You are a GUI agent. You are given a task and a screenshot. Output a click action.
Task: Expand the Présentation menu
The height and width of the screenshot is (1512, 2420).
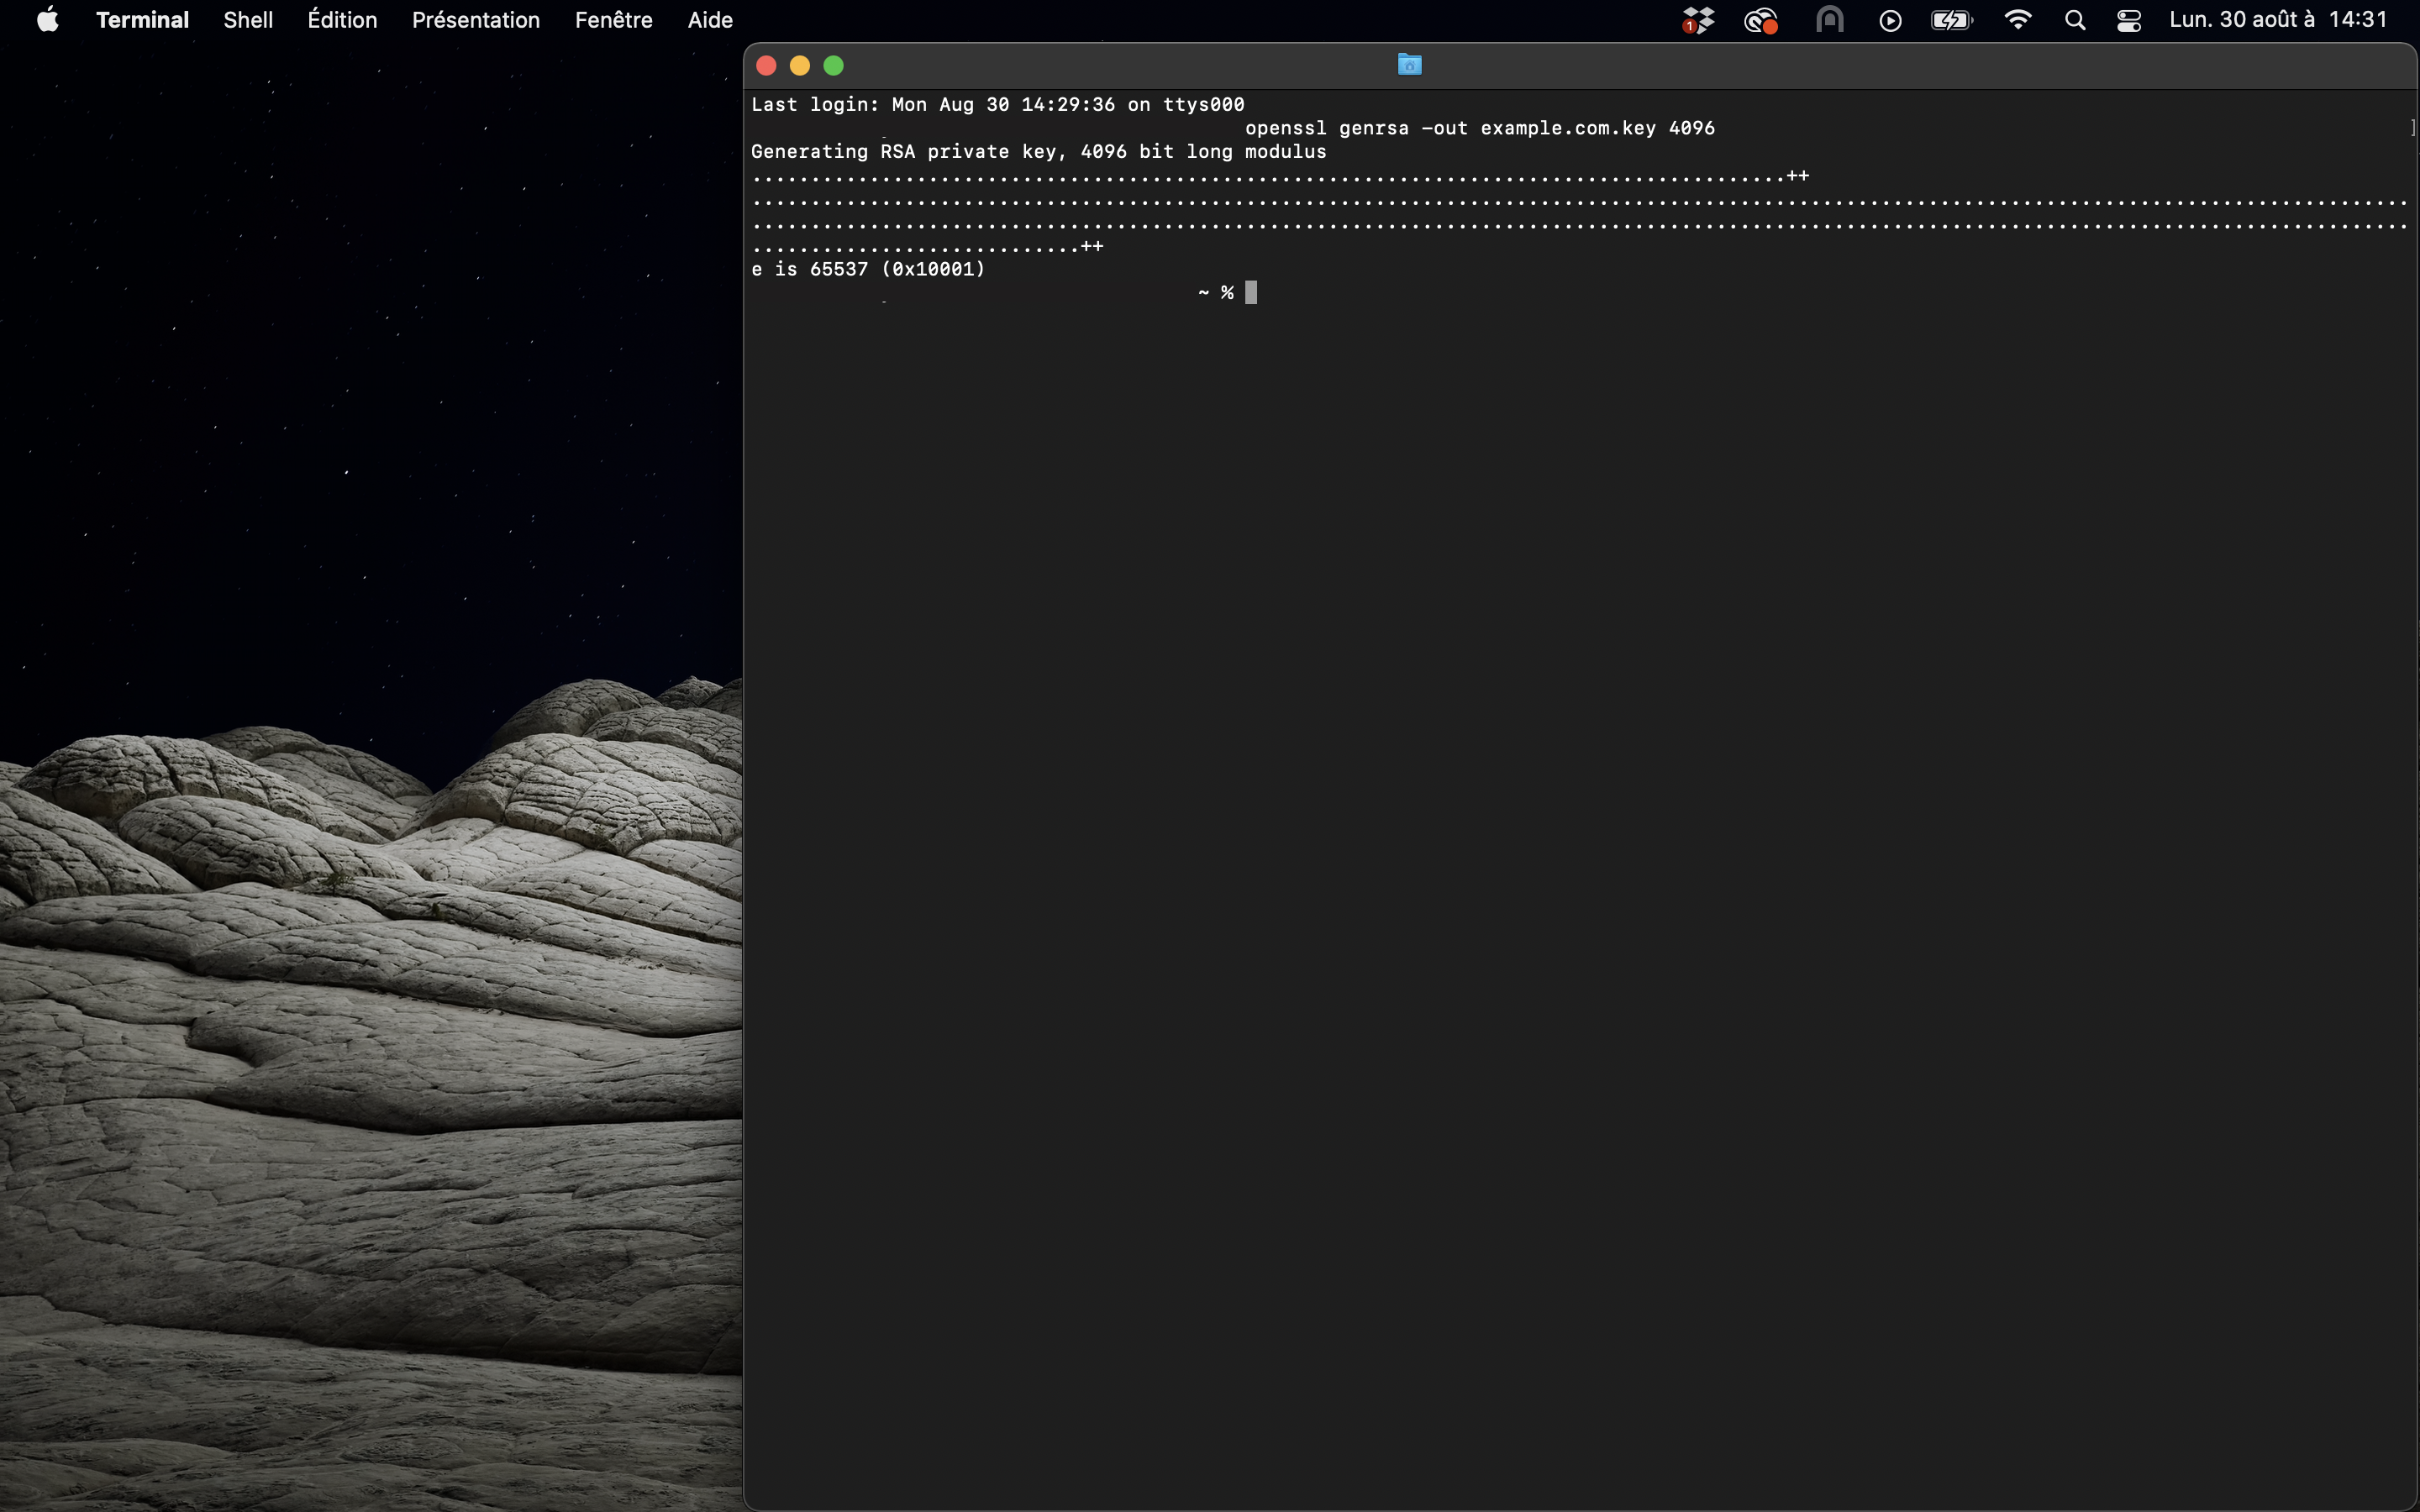pos(476,20)
